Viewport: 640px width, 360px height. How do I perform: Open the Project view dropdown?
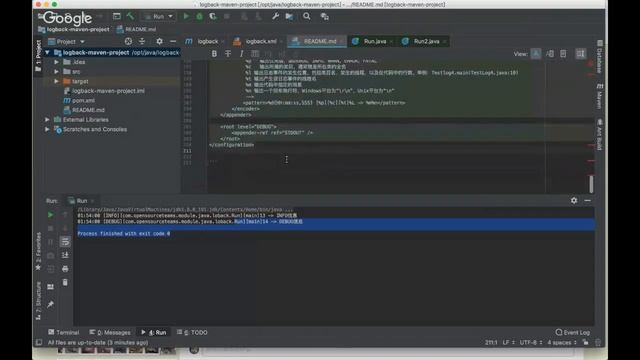[67, 42]
